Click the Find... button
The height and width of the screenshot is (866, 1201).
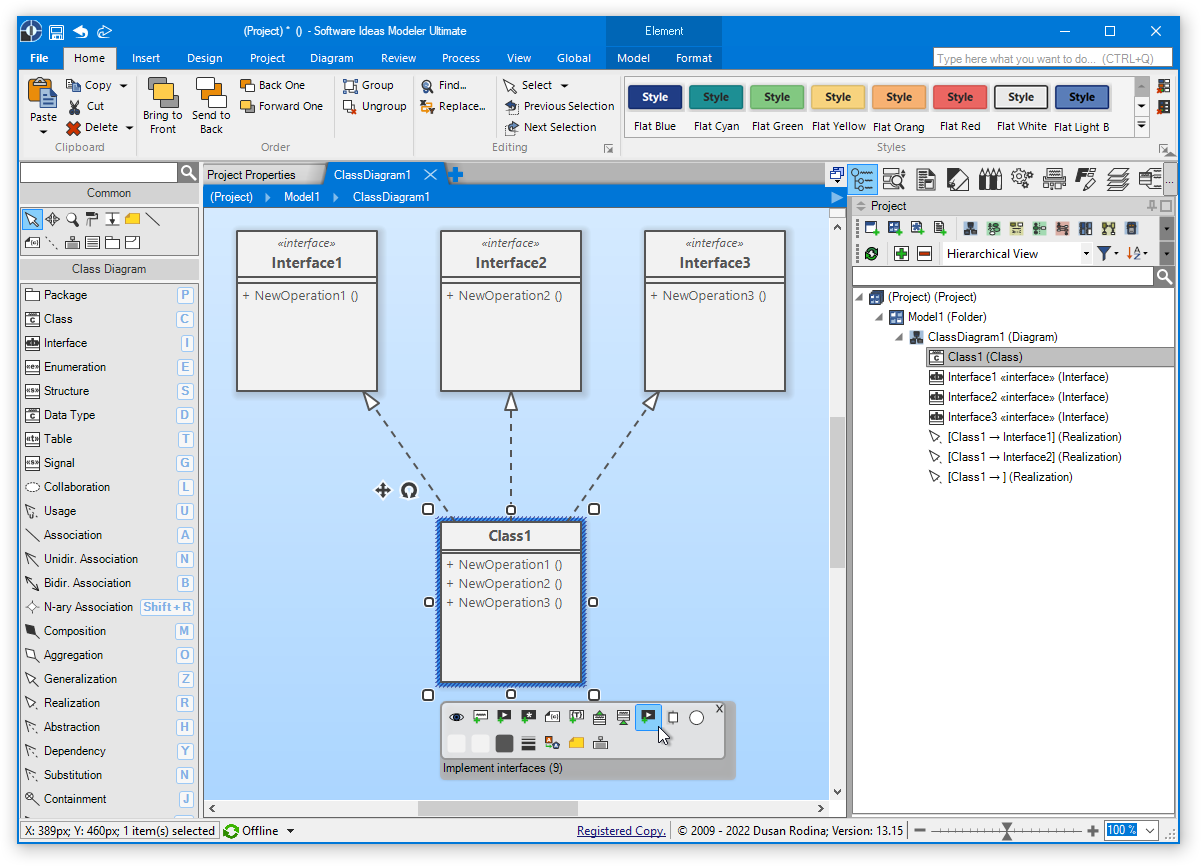click(x=444, y=86)
